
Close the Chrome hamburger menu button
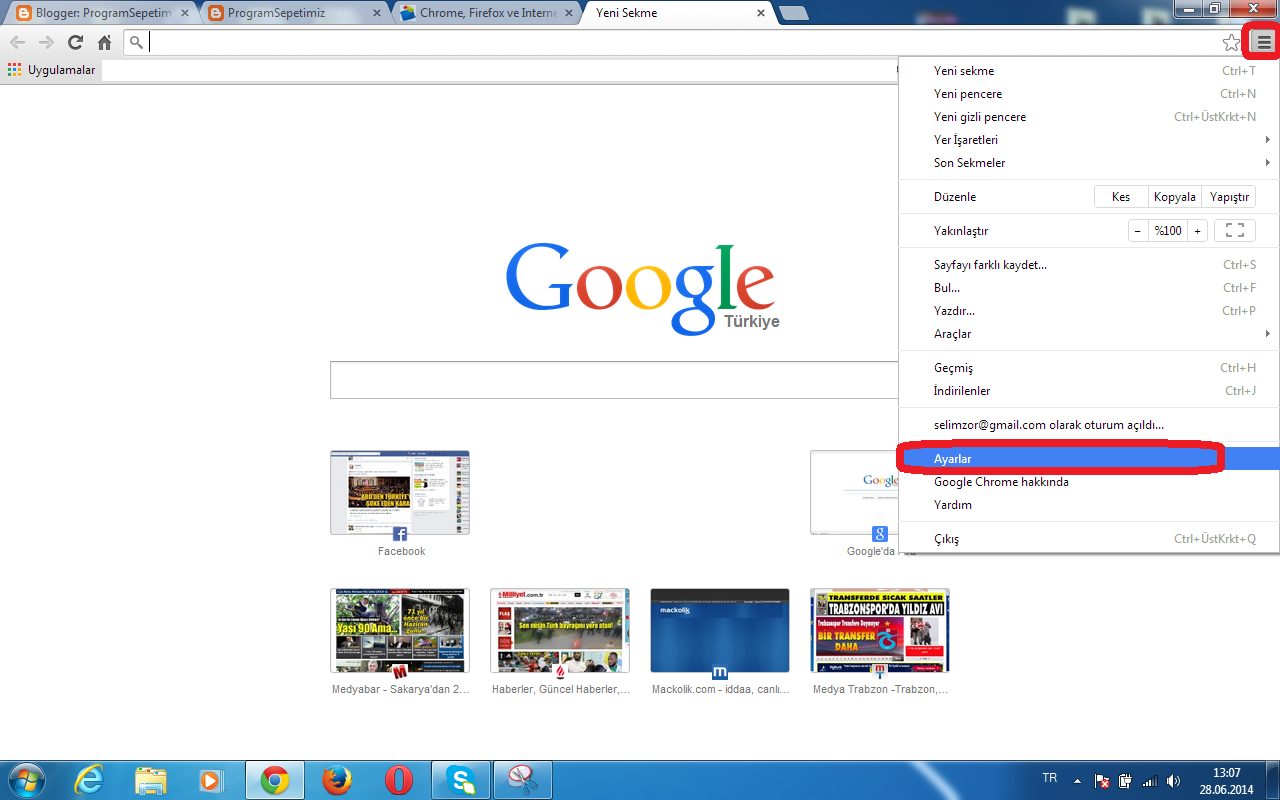[1264, 43]
